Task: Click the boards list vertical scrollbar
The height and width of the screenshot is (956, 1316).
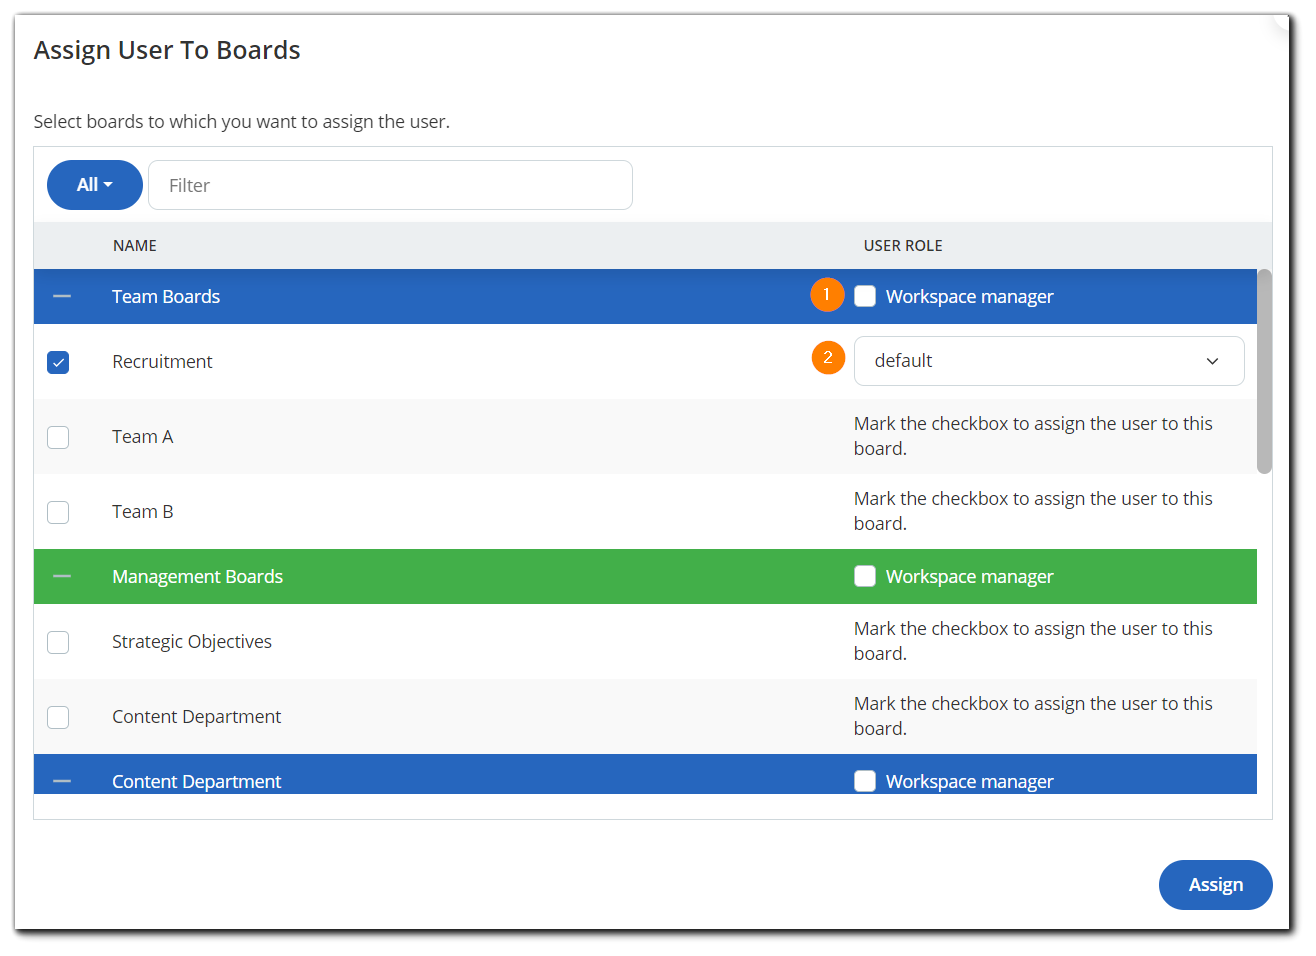Action: click(x=1264, y=371)
